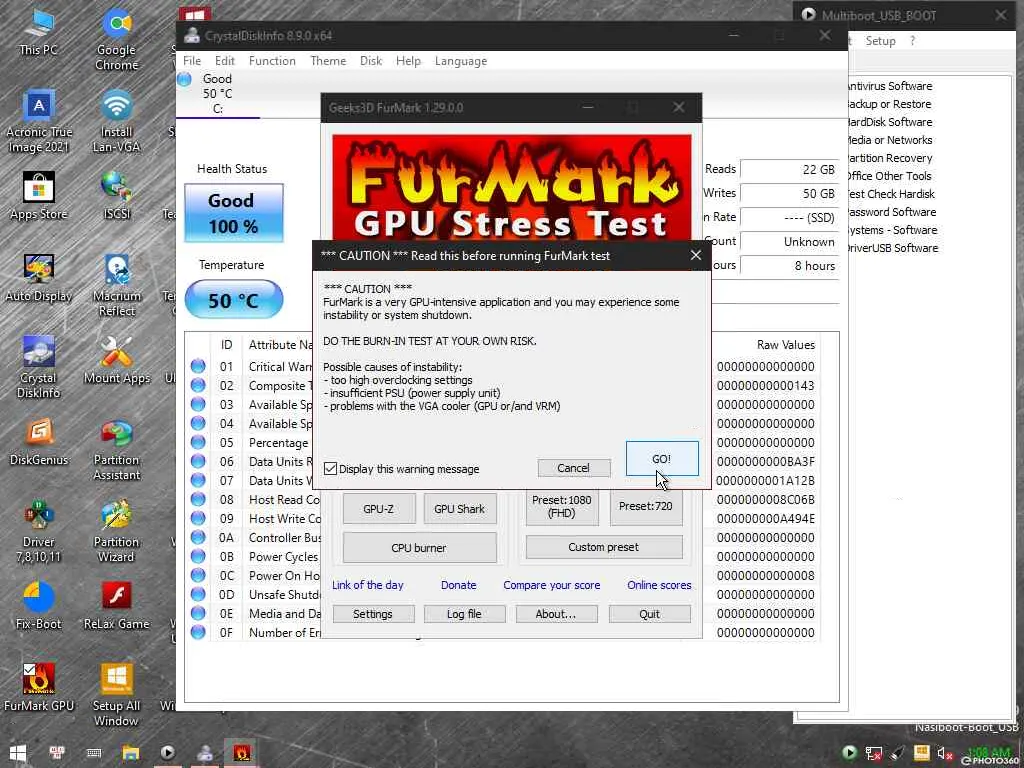This screenshot has width=1024, height=768.
Task: Launch Partition Wizard shortcut
Action: [x=116, y=532]
